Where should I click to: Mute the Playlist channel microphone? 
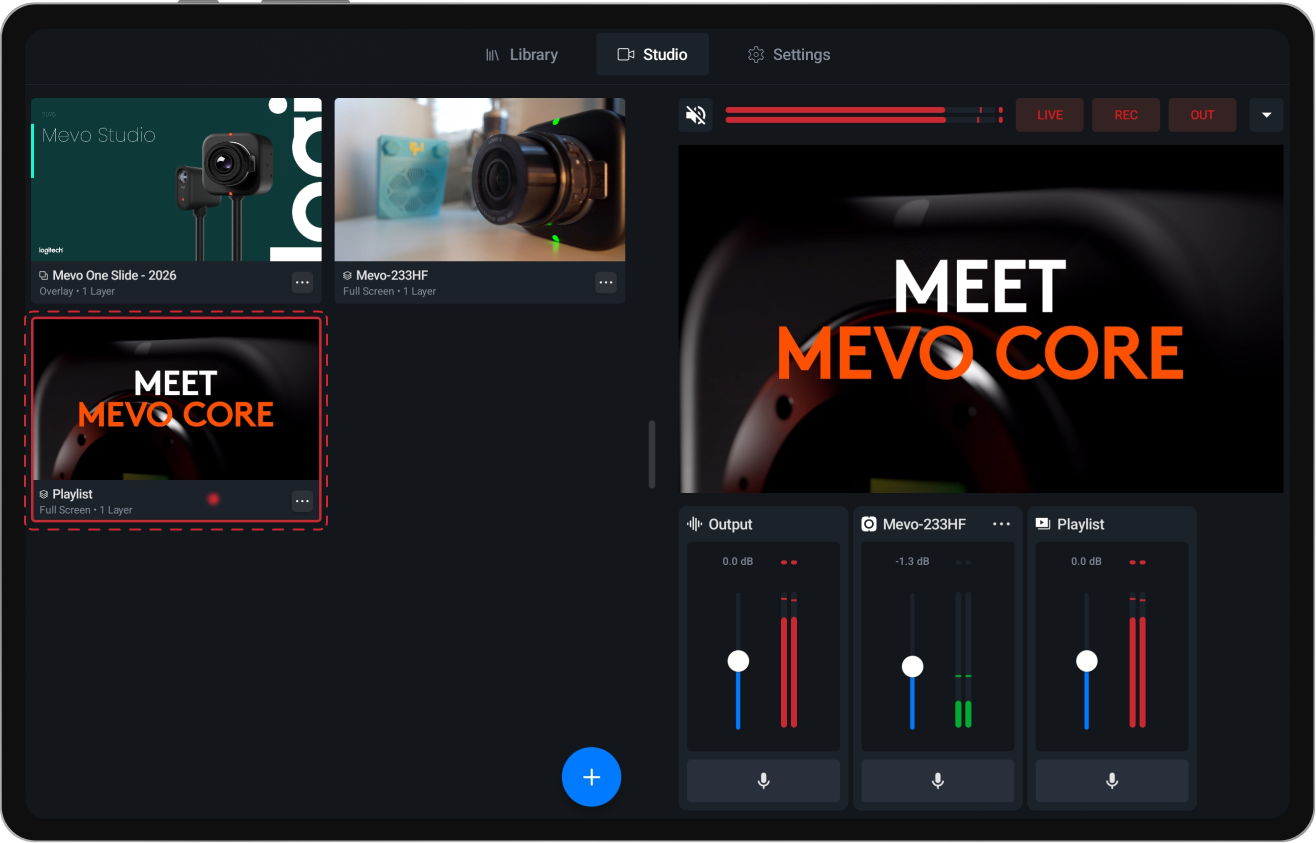click(1110, 781)
